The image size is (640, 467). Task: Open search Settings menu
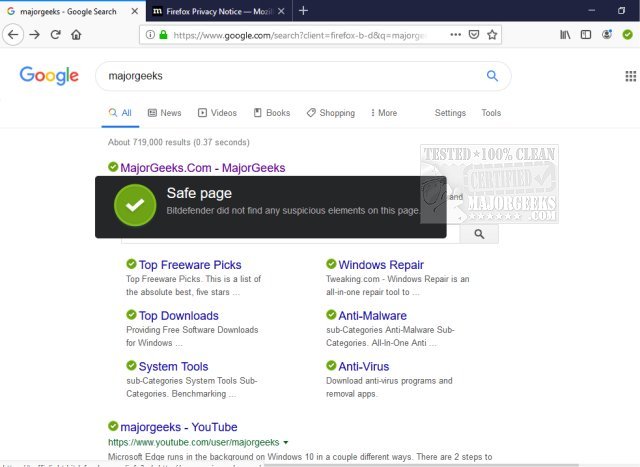(450, 113)
